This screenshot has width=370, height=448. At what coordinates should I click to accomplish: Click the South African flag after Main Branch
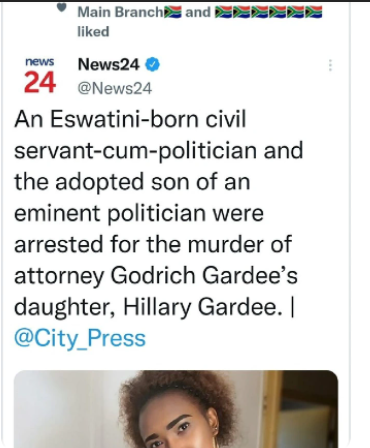(x=173, y=12)
